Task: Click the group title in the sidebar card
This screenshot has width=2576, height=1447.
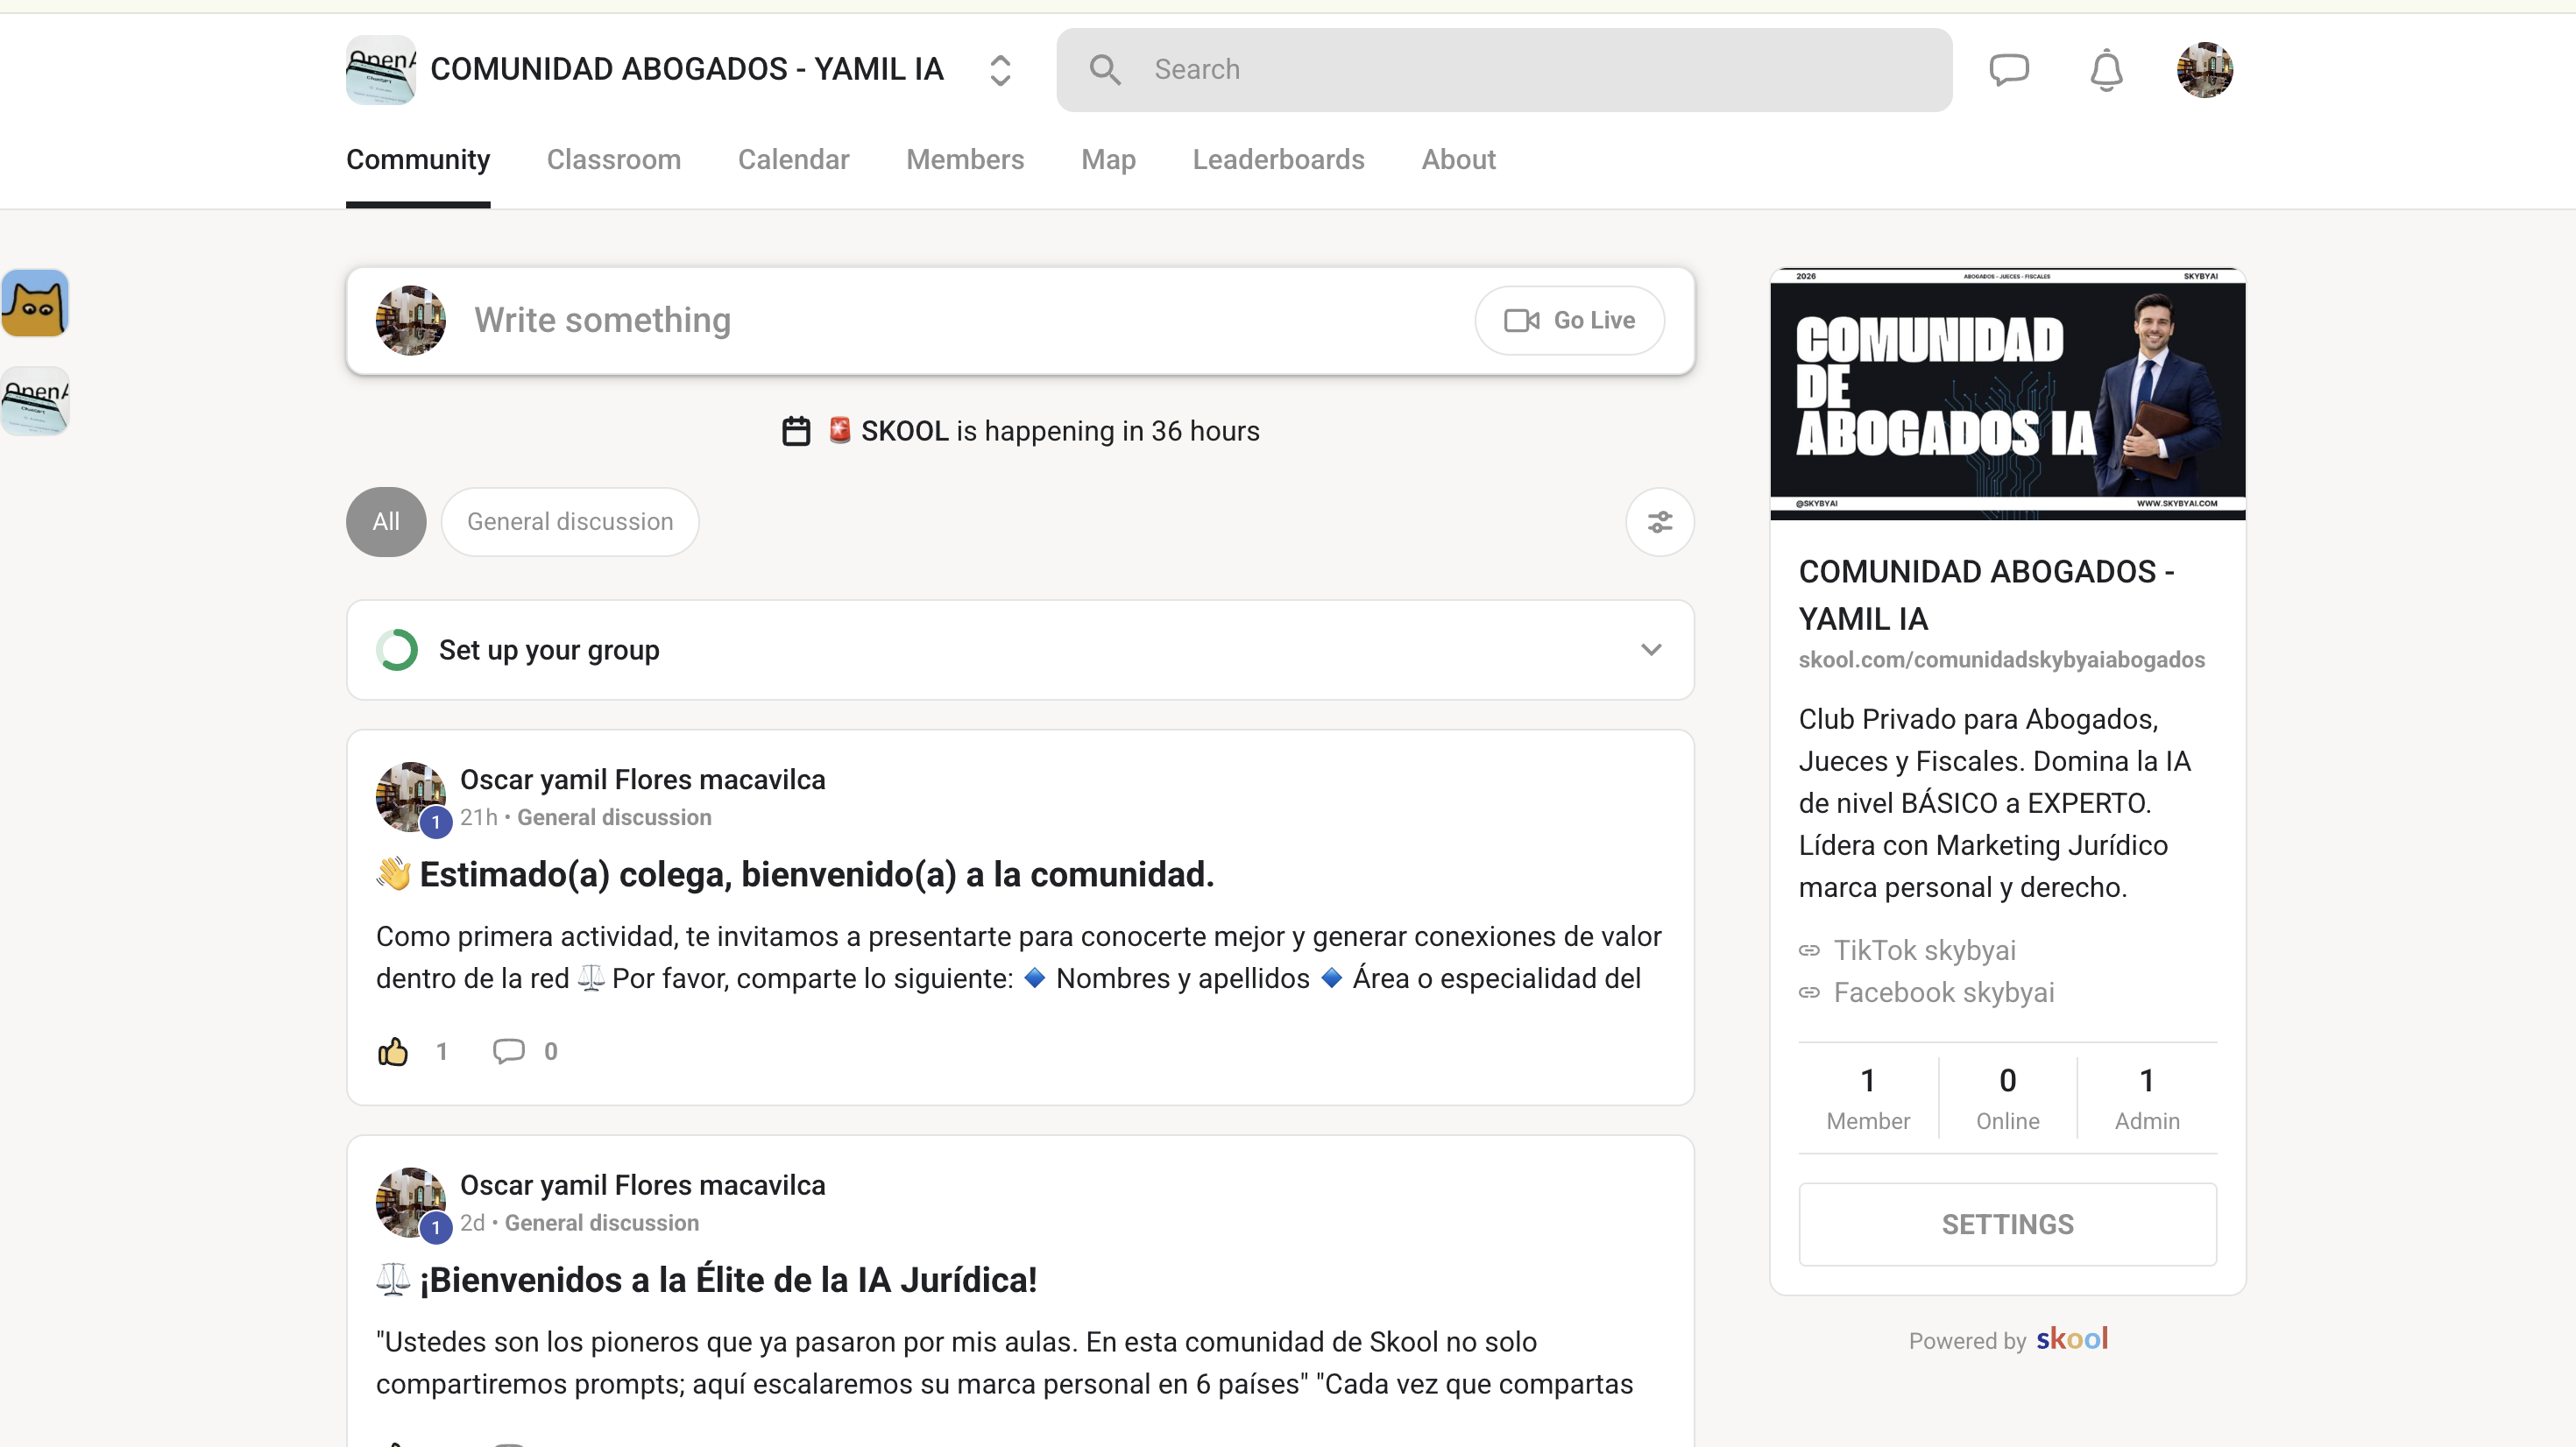Action: [x=1986, y=595]
